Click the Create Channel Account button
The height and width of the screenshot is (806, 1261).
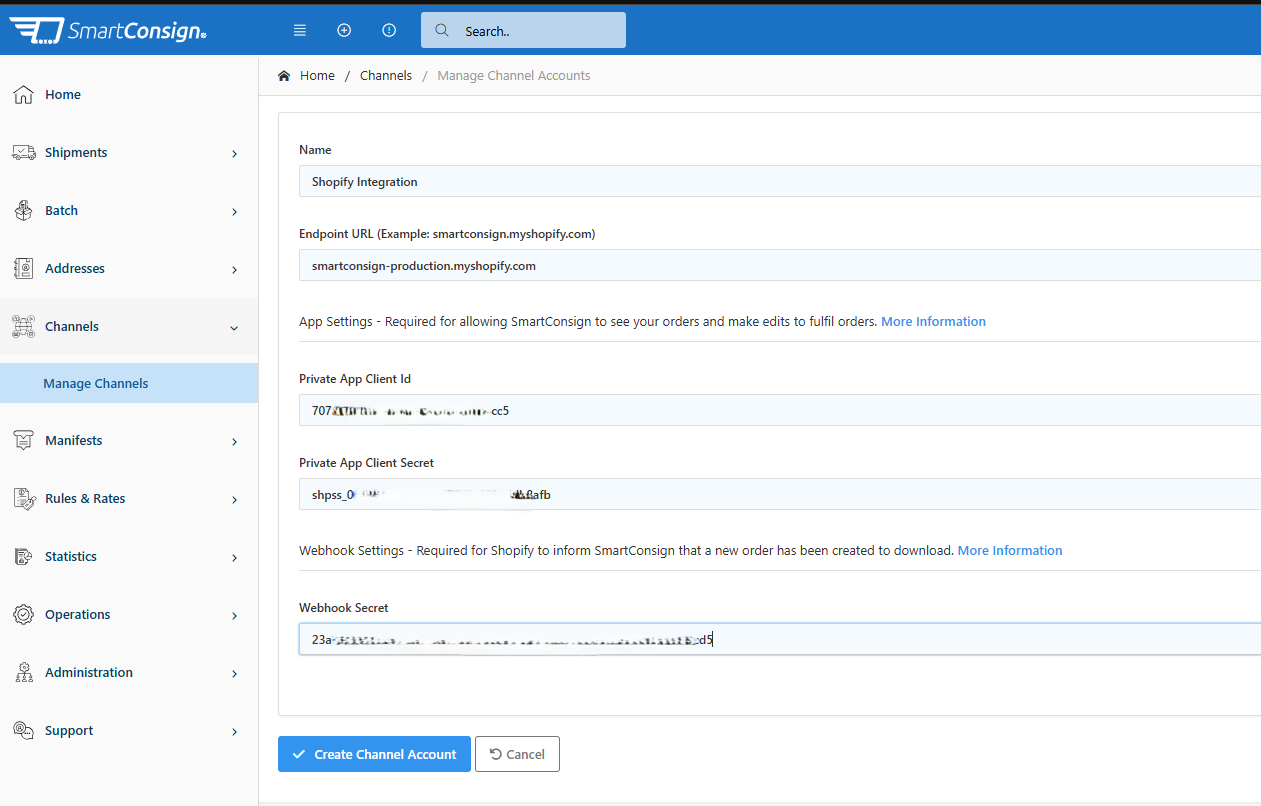[374, 754]
